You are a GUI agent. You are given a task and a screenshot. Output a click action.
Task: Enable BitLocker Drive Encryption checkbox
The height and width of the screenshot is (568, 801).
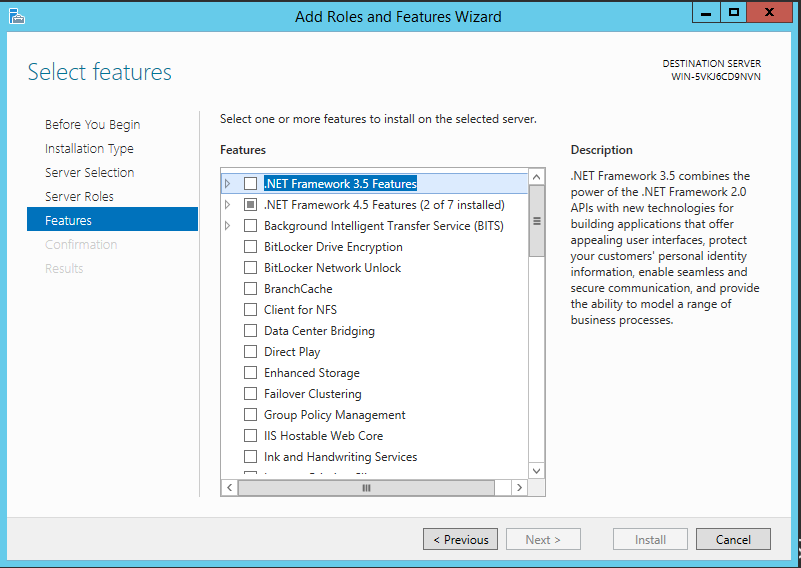251,247
